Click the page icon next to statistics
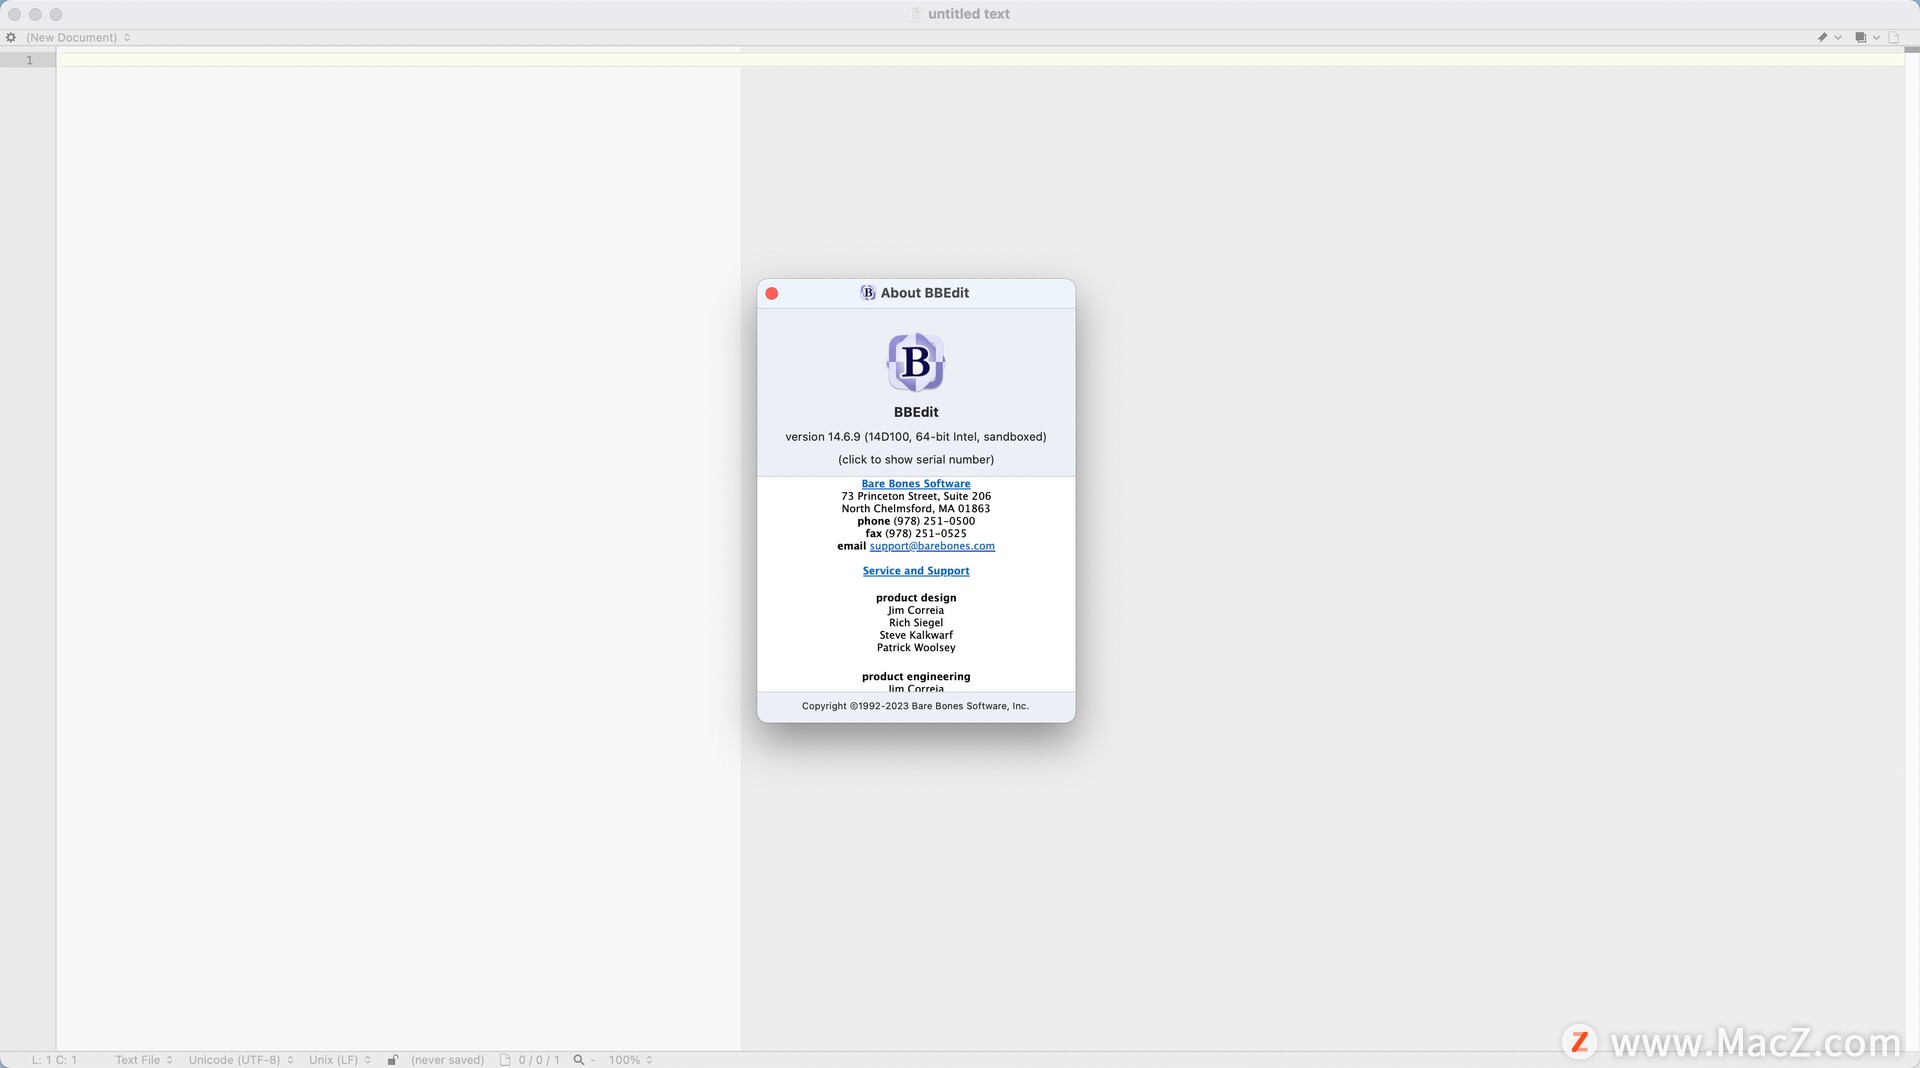The width and height of the screenshot is (1920, 1068). [505, 1059]
